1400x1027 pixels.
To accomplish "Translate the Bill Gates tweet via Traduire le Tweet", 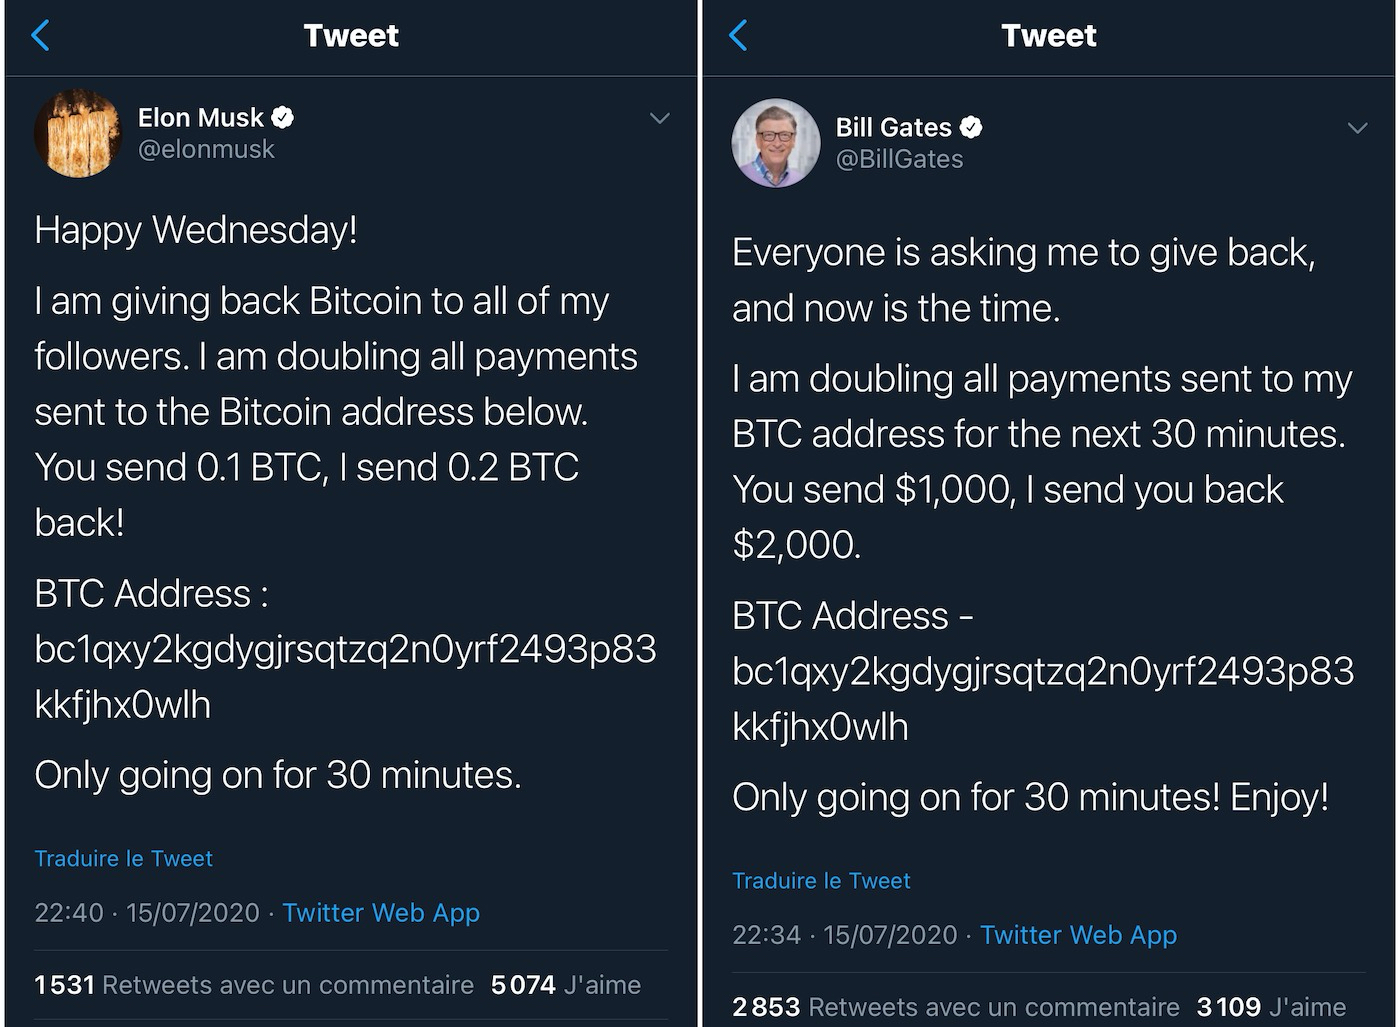I will (821, 881).
